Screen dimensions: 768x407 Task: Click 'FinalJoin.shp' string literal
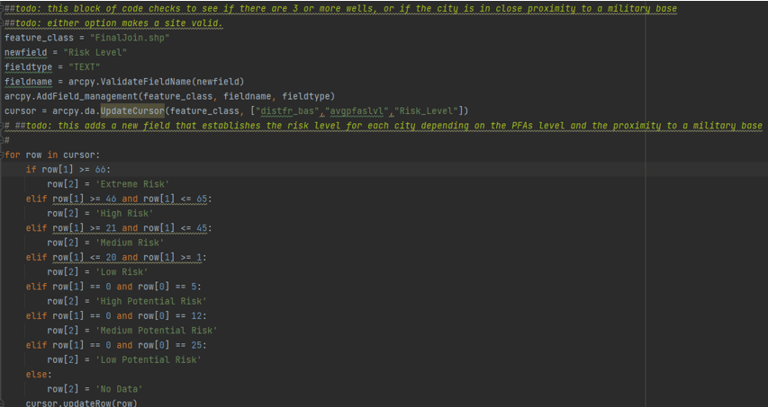click(x=129, y=38)
